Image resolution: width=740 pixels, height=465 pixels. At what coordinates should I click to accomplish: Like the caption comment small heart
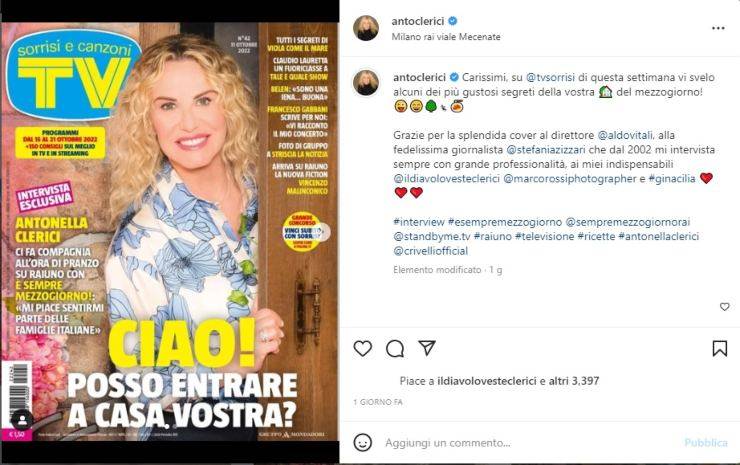pyautogui.click(x=724, y=307)
